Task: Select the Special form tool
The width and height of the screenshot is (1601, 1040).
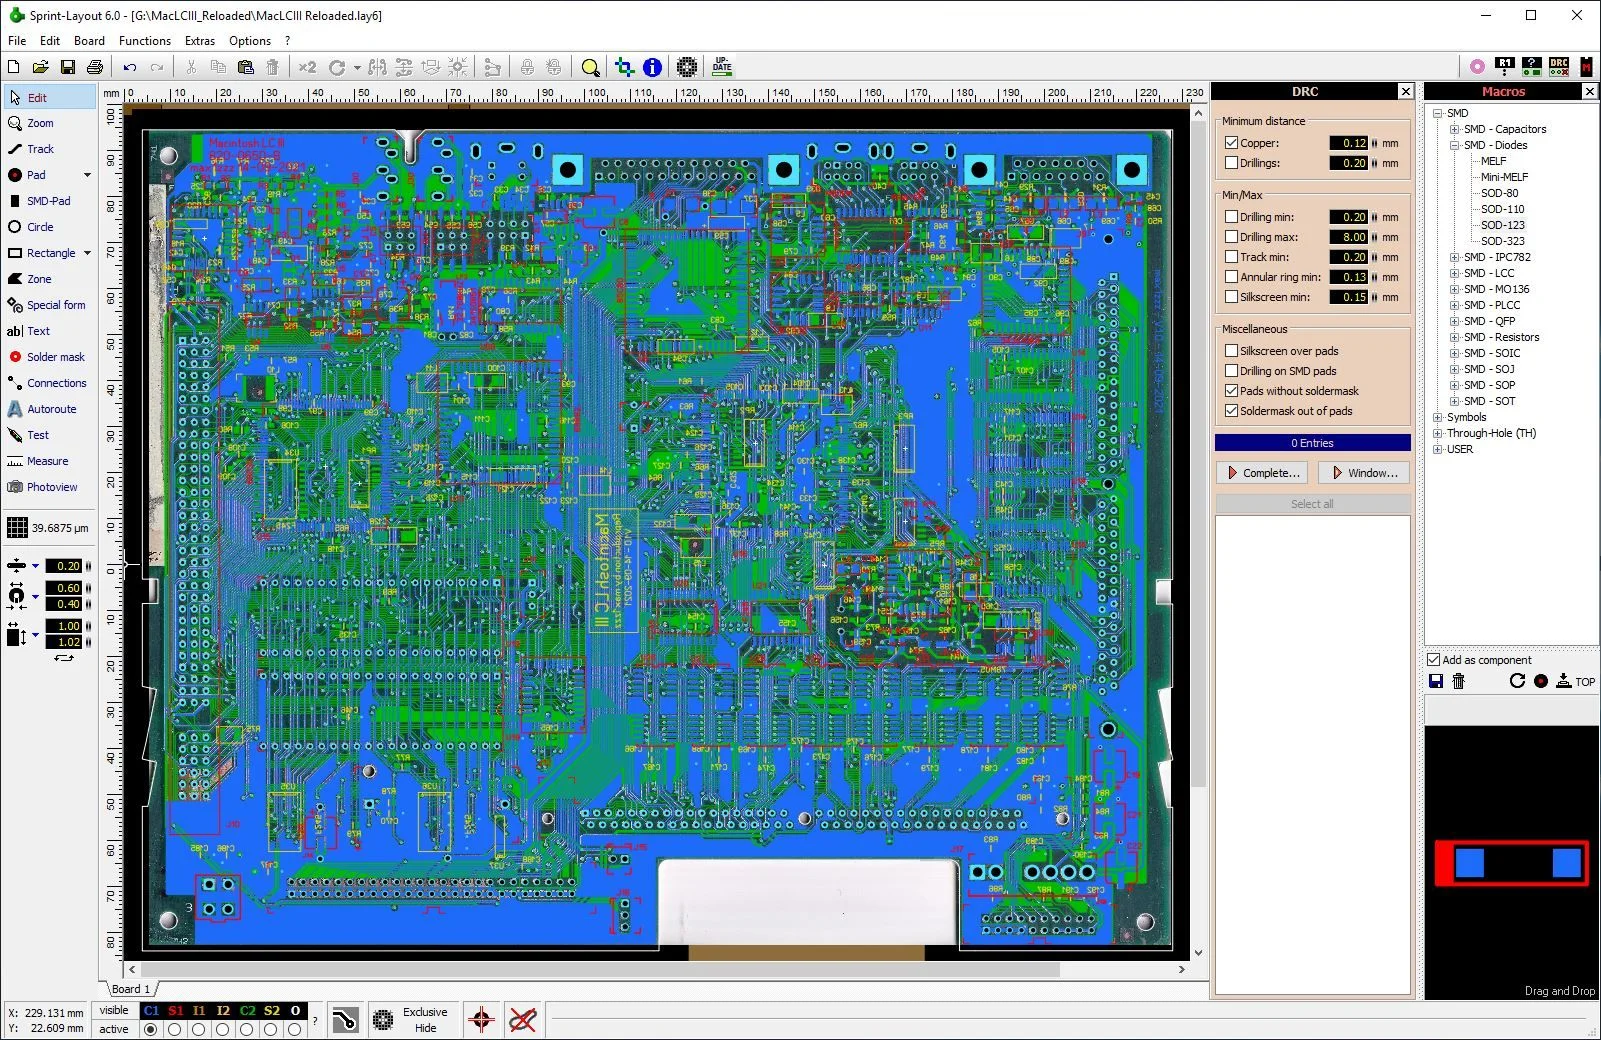Action: (55, 305)
